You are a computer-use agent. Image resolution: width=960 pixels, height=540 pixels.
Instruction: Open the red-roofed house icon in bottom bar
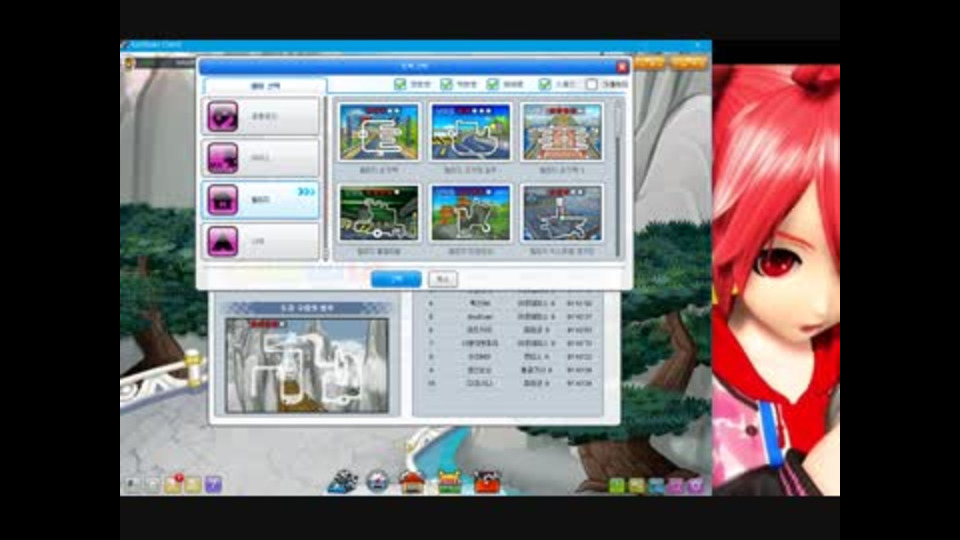(x=413, y=482)
